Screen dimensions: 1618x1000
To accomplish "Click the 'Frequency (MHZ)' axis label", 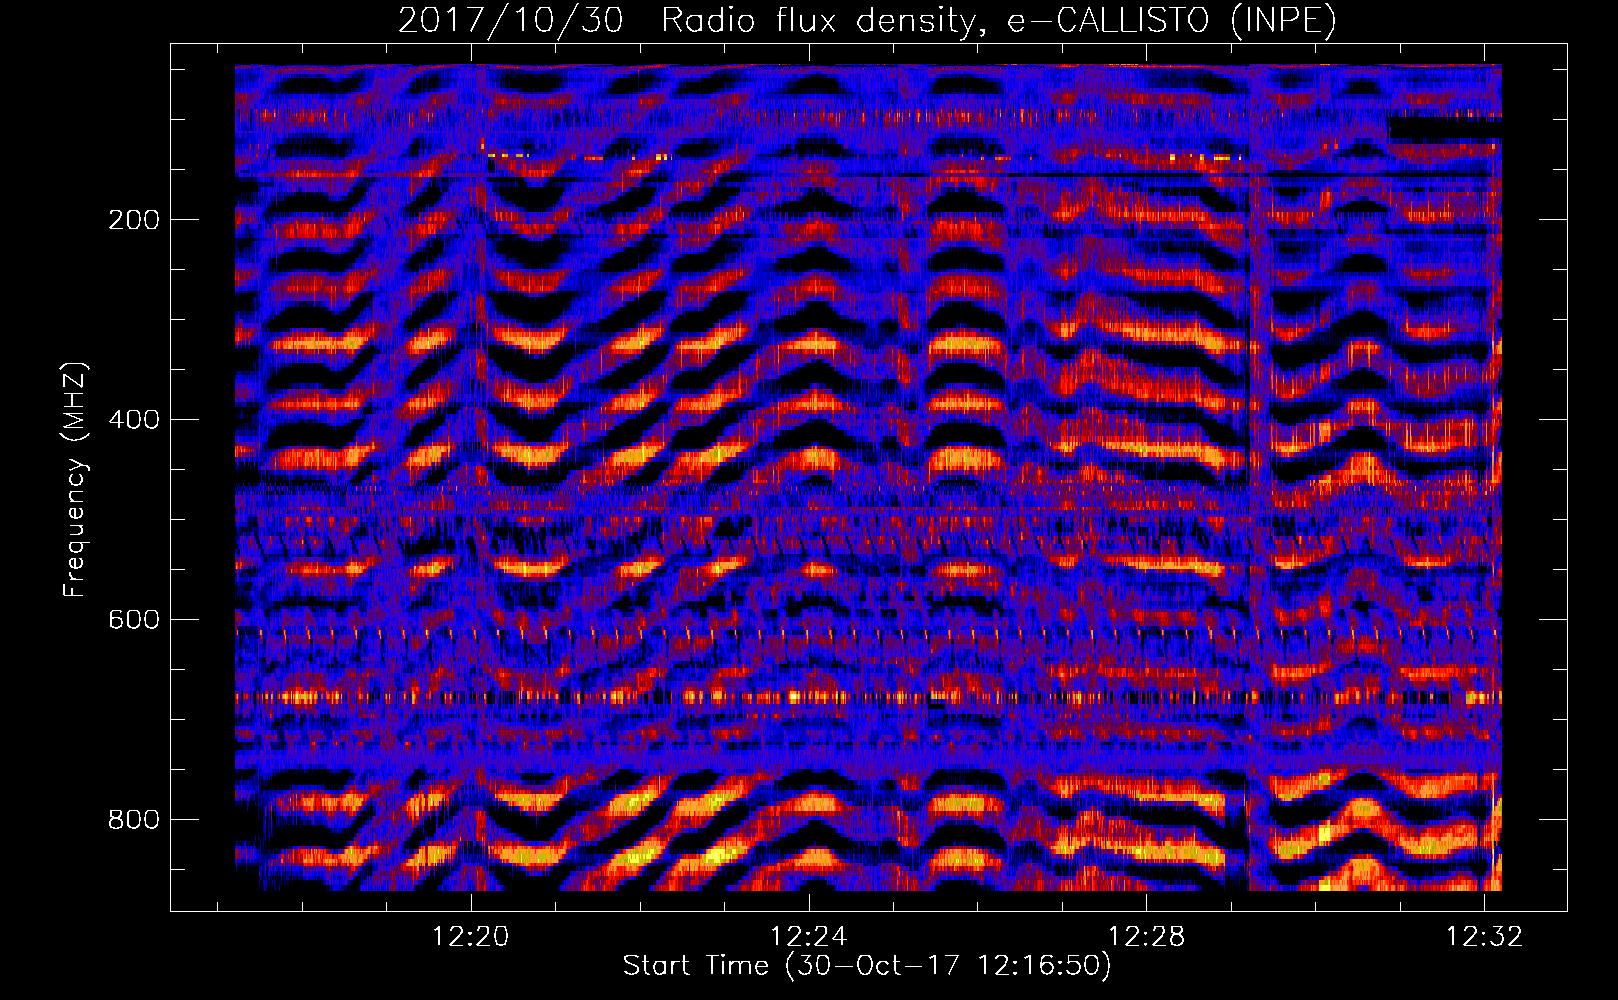I will pos(75,480).
